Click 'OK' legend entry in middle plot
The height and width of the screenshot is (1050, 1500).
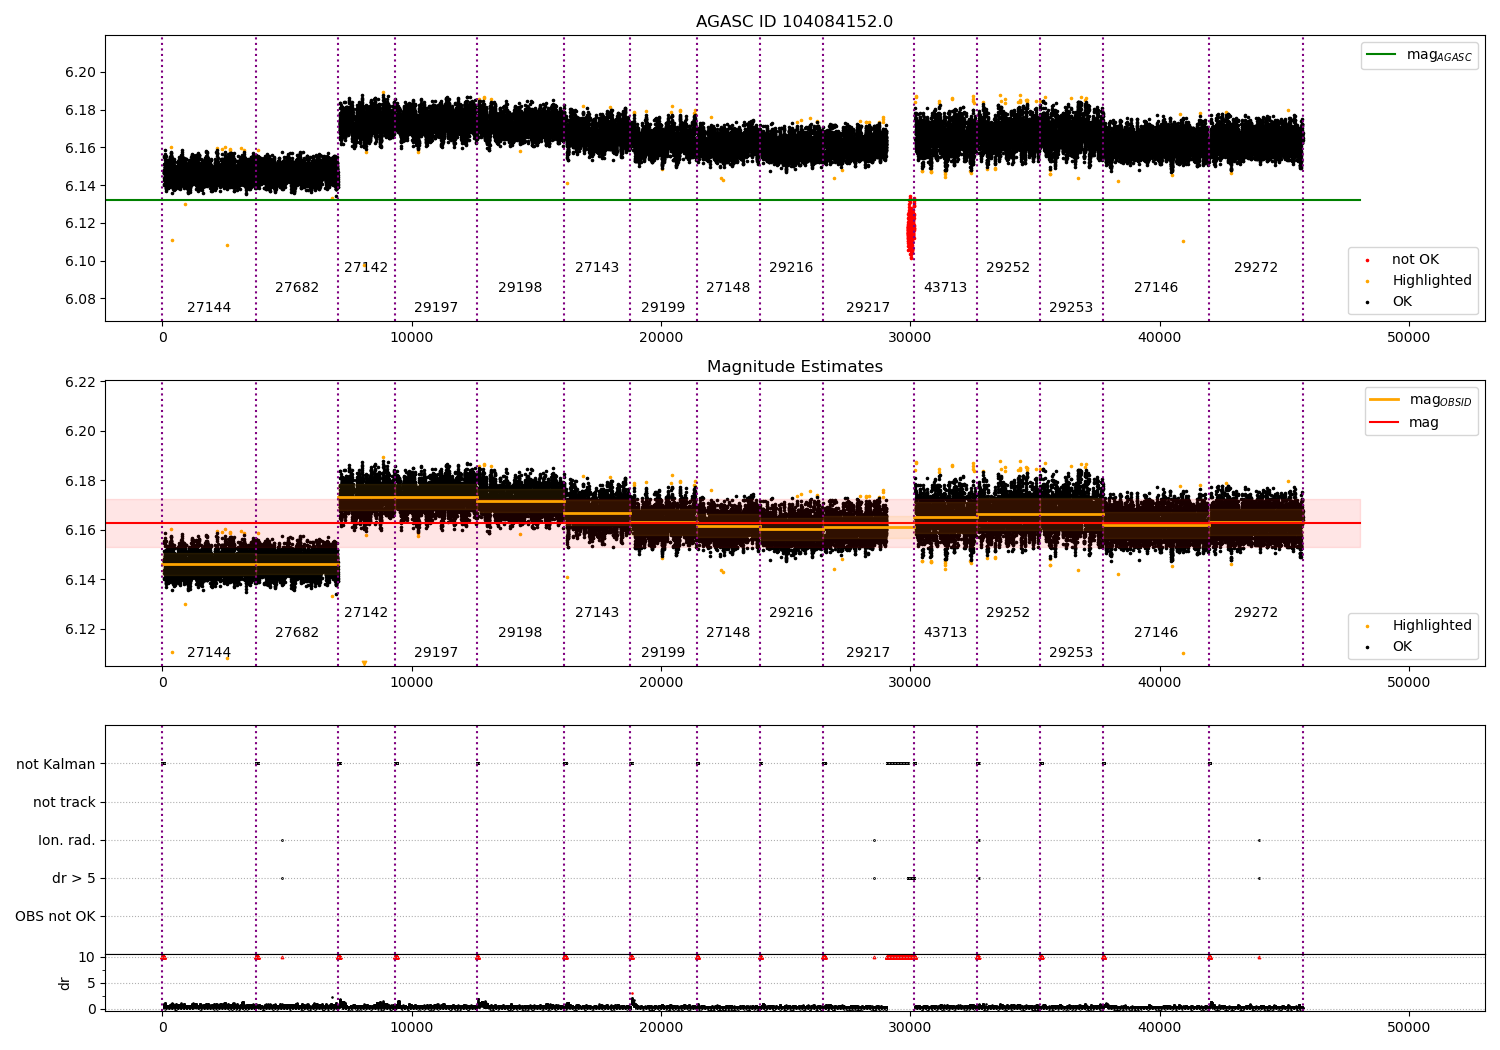click(x=1389, y=647)
